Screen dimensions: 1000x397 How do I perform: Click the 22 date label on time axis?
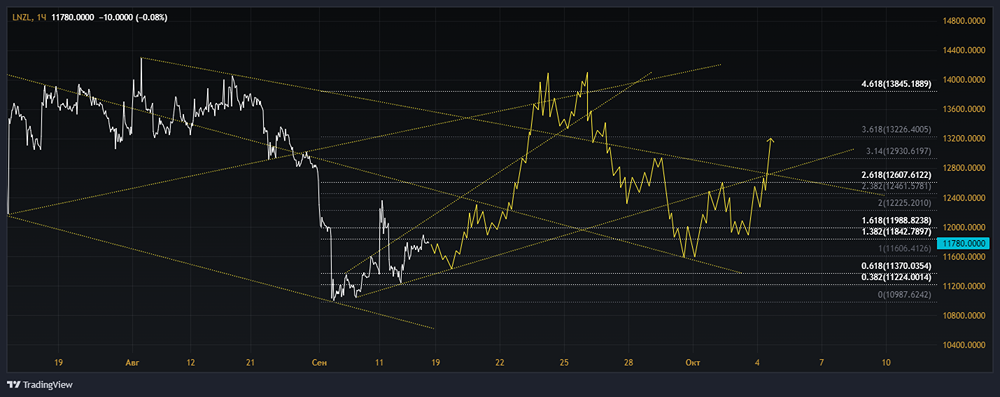pos(499,363)
